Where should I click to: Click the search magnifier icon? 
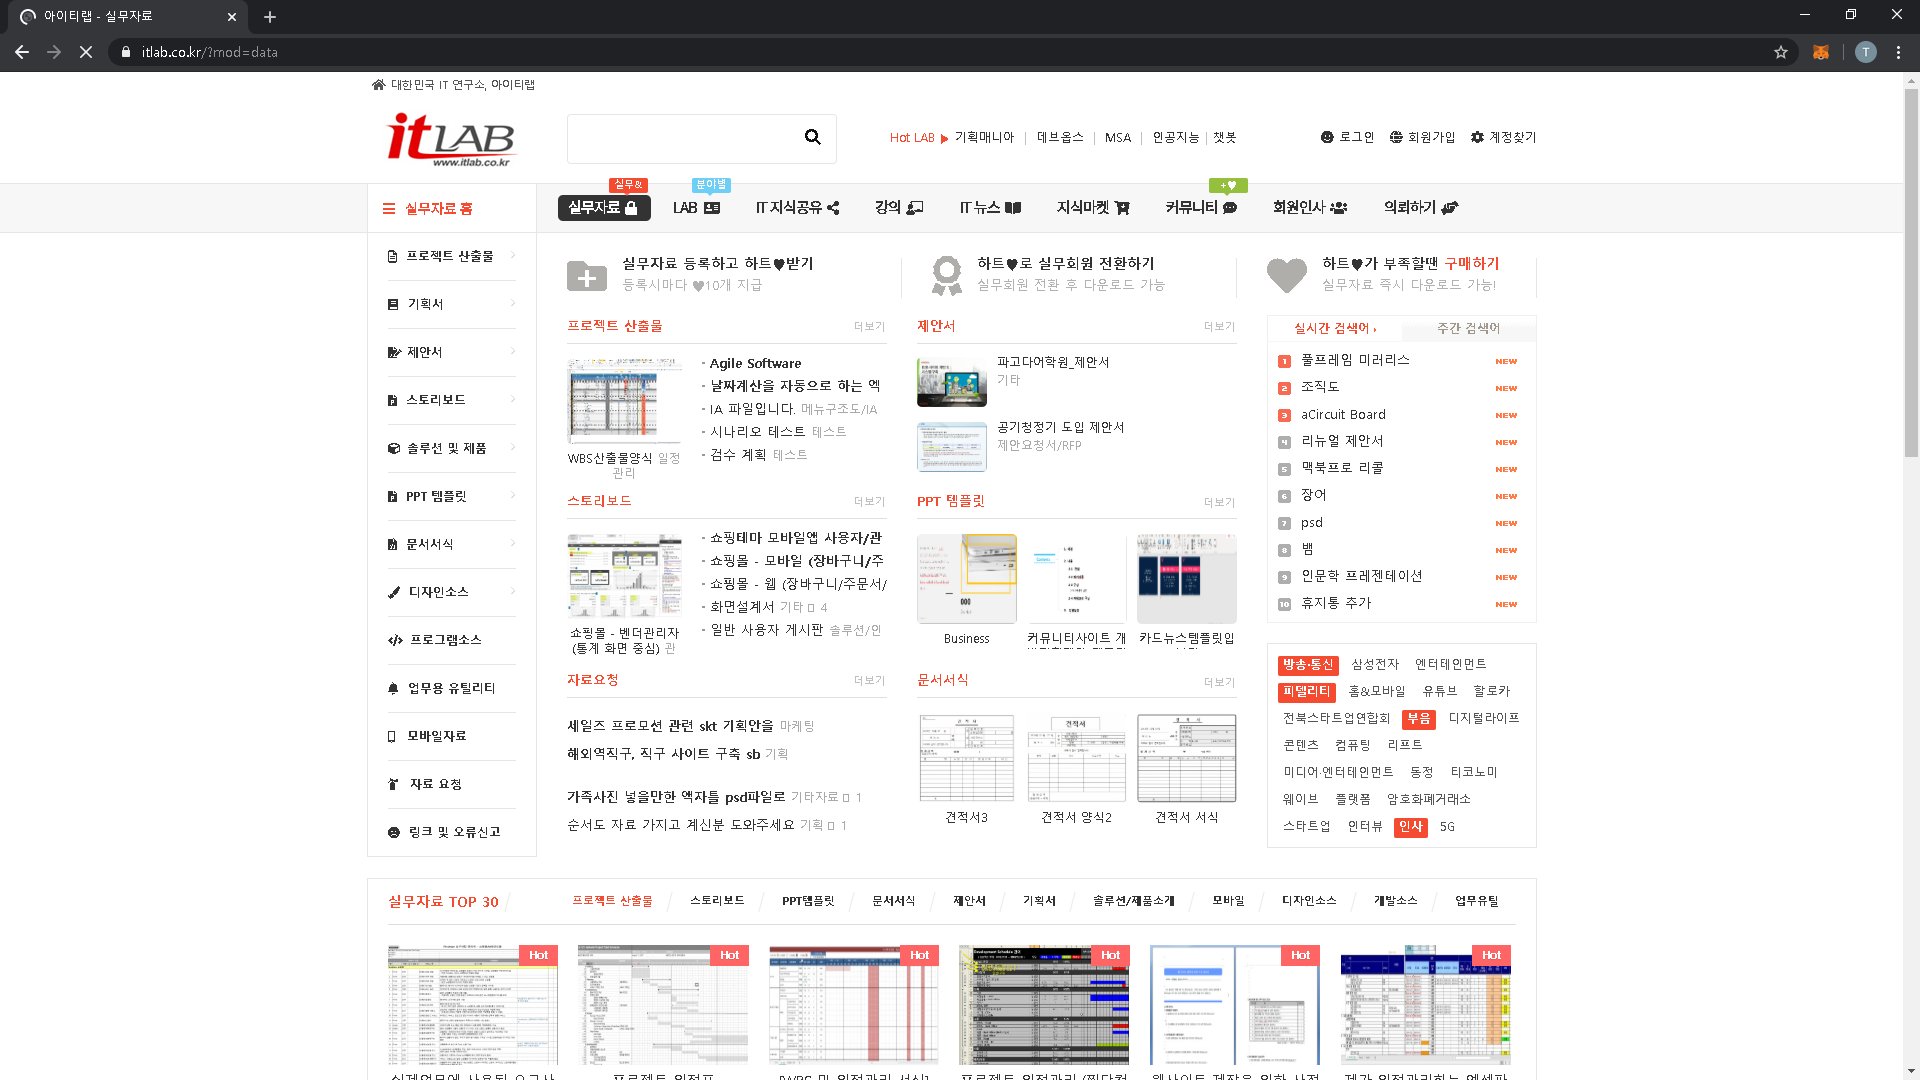coord(812,137)
